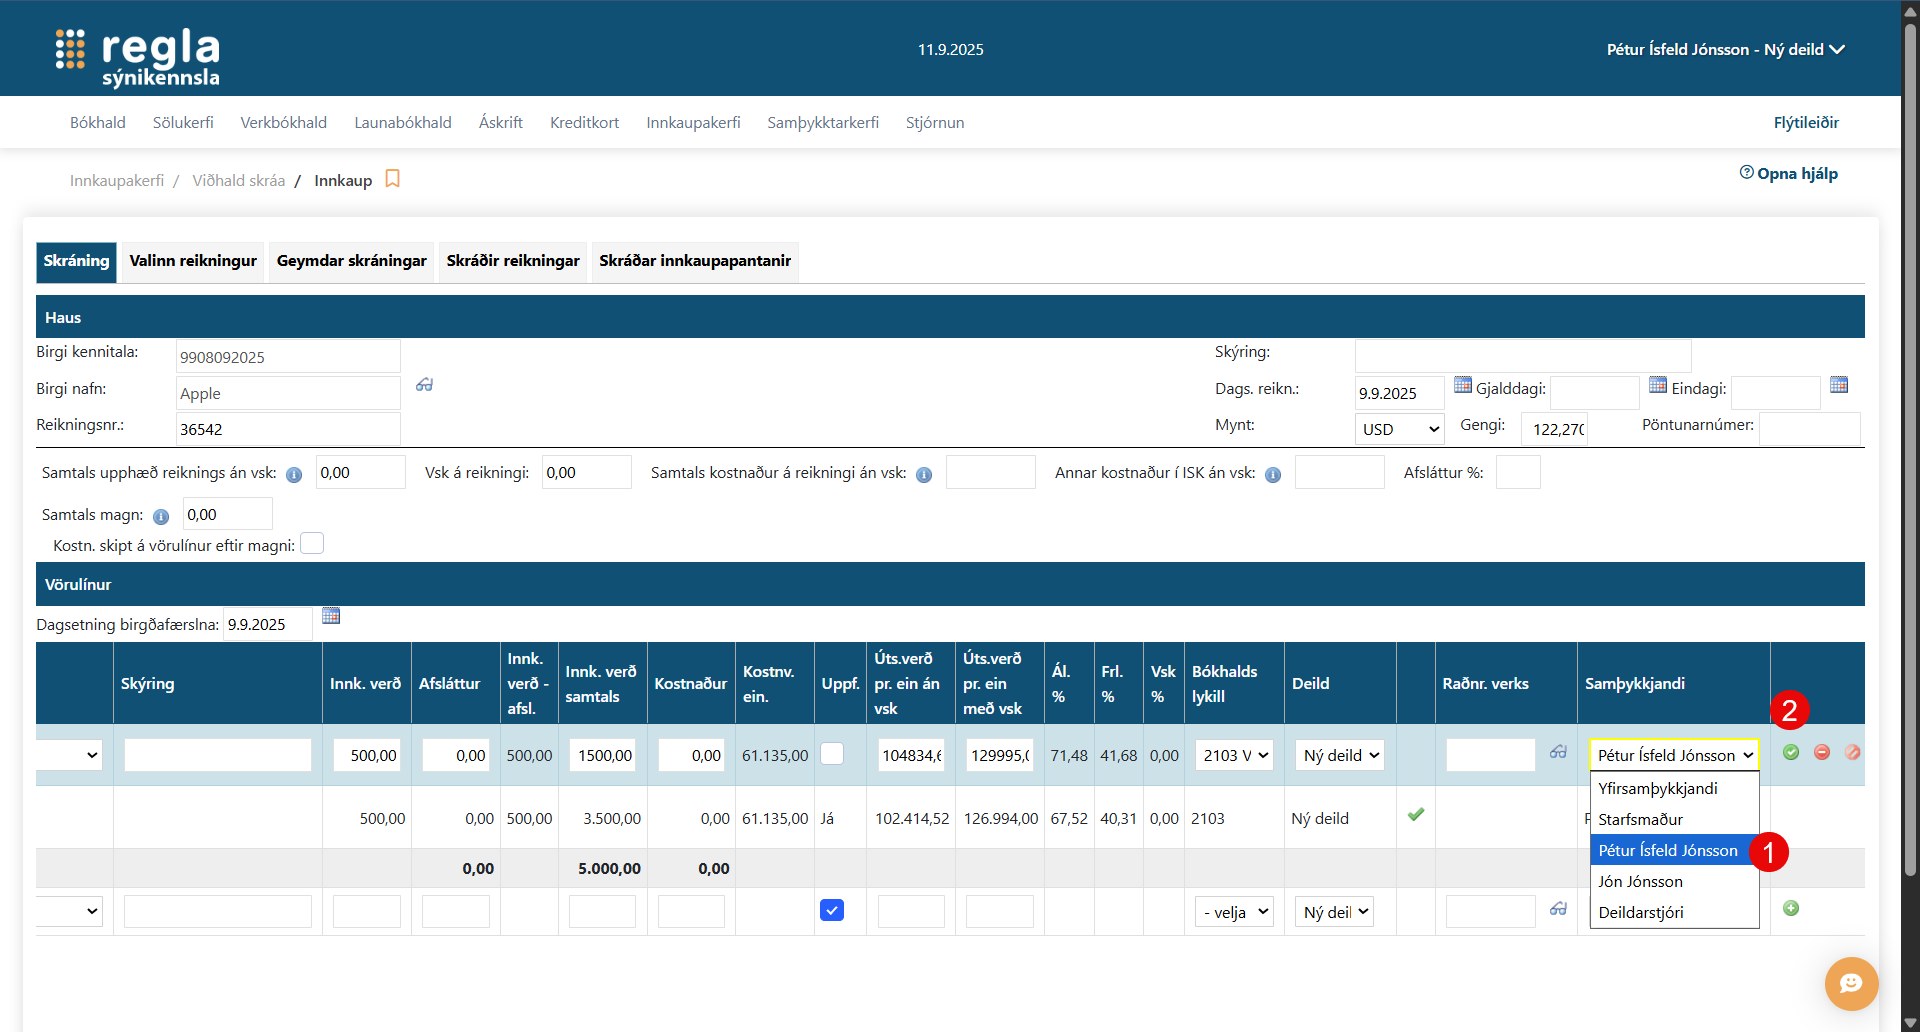Image resolution: width=1920 pixels, height=1032 pixels.
Task: Expand the Bókhaldslykill 2103 dropdown
Action: click(1234, 755)
